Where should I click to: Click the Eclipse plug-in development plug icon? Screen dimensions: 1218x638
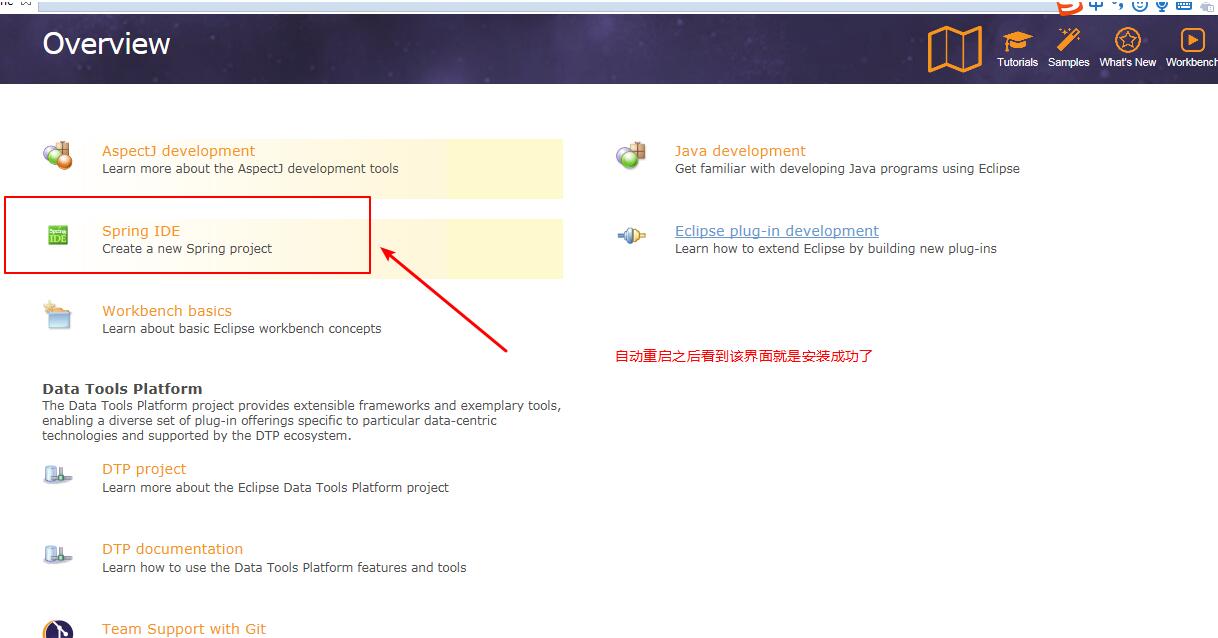click(x=631, y=236)
